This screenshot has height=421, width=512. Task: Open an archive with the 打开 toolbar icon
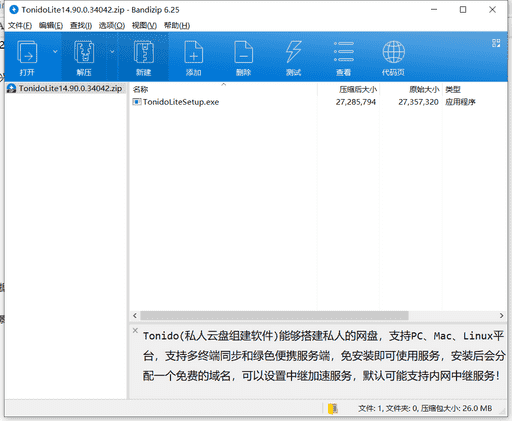point(27,58)
